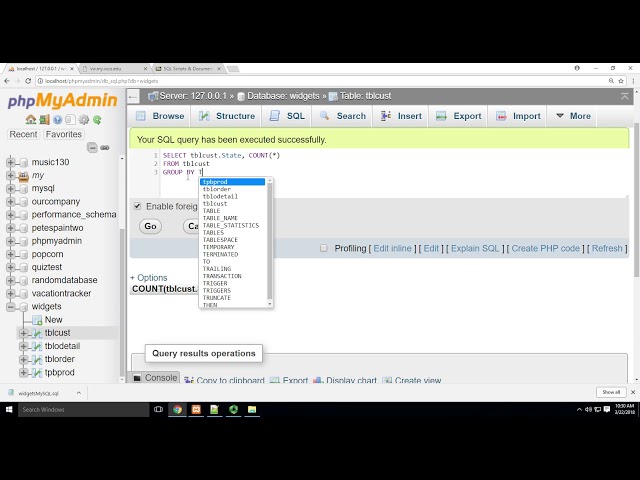Click the Display chart icon
The image size is (640, 480).
pyautogui.click(x=319, y=380)
